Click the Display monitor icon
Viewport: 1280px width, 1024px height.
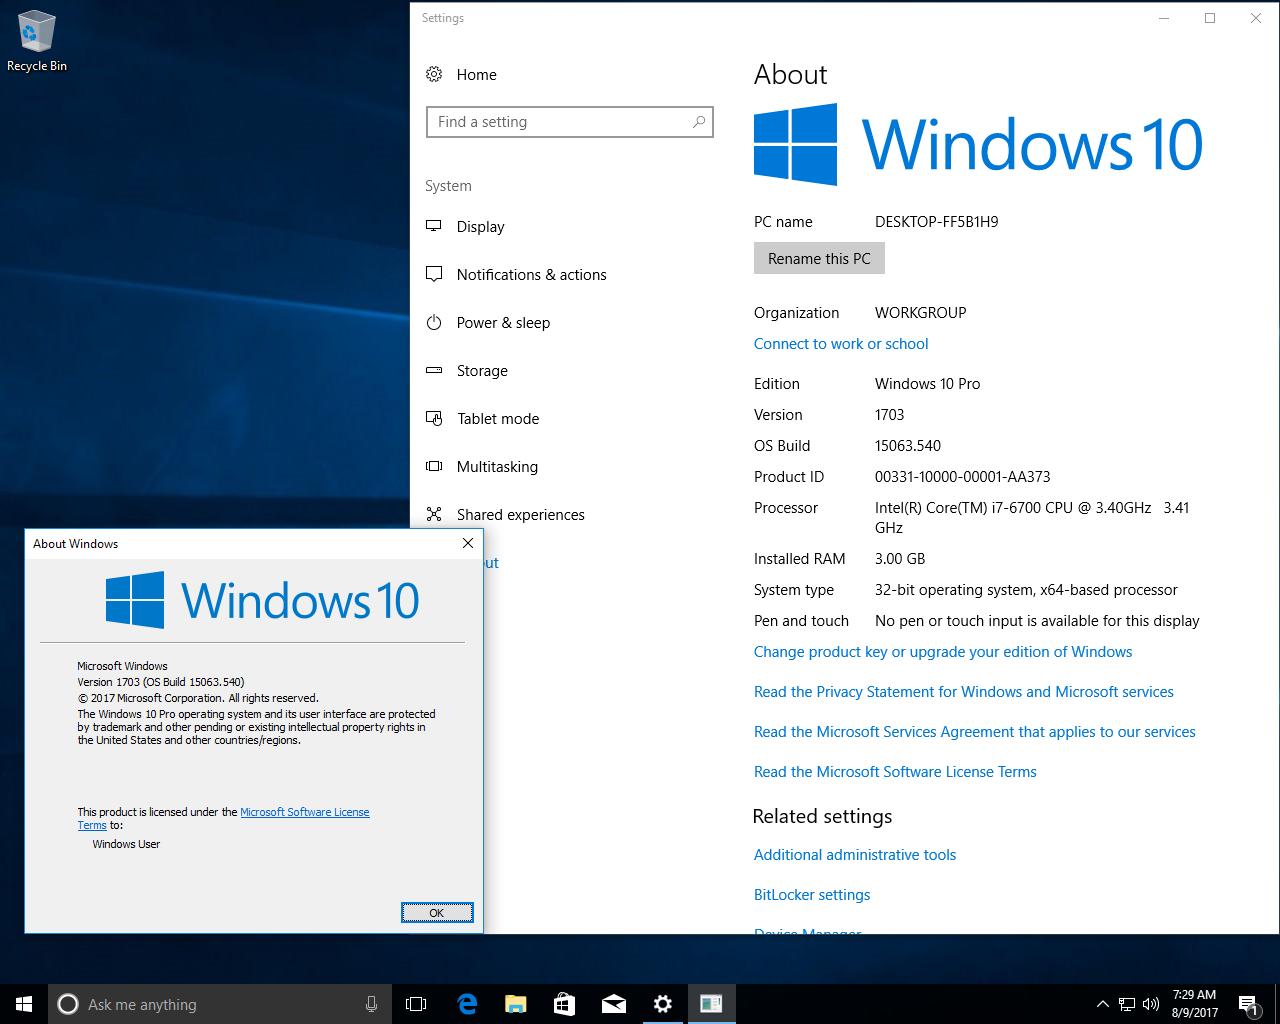coord(434,226)
